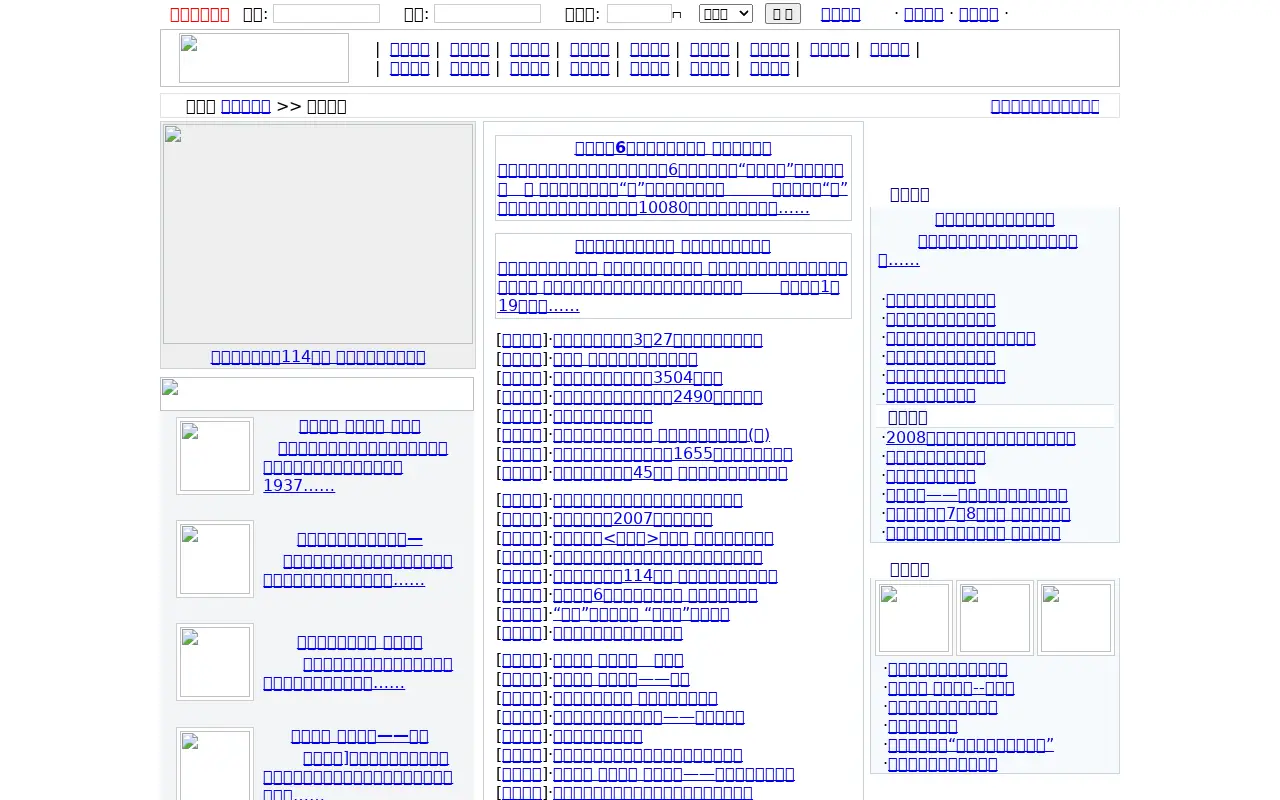Viewport: 1280px width, 800px height.
Task: Click the wide banner image below the '114' caption
Action: pyautogui.click(x=317, y=394)
